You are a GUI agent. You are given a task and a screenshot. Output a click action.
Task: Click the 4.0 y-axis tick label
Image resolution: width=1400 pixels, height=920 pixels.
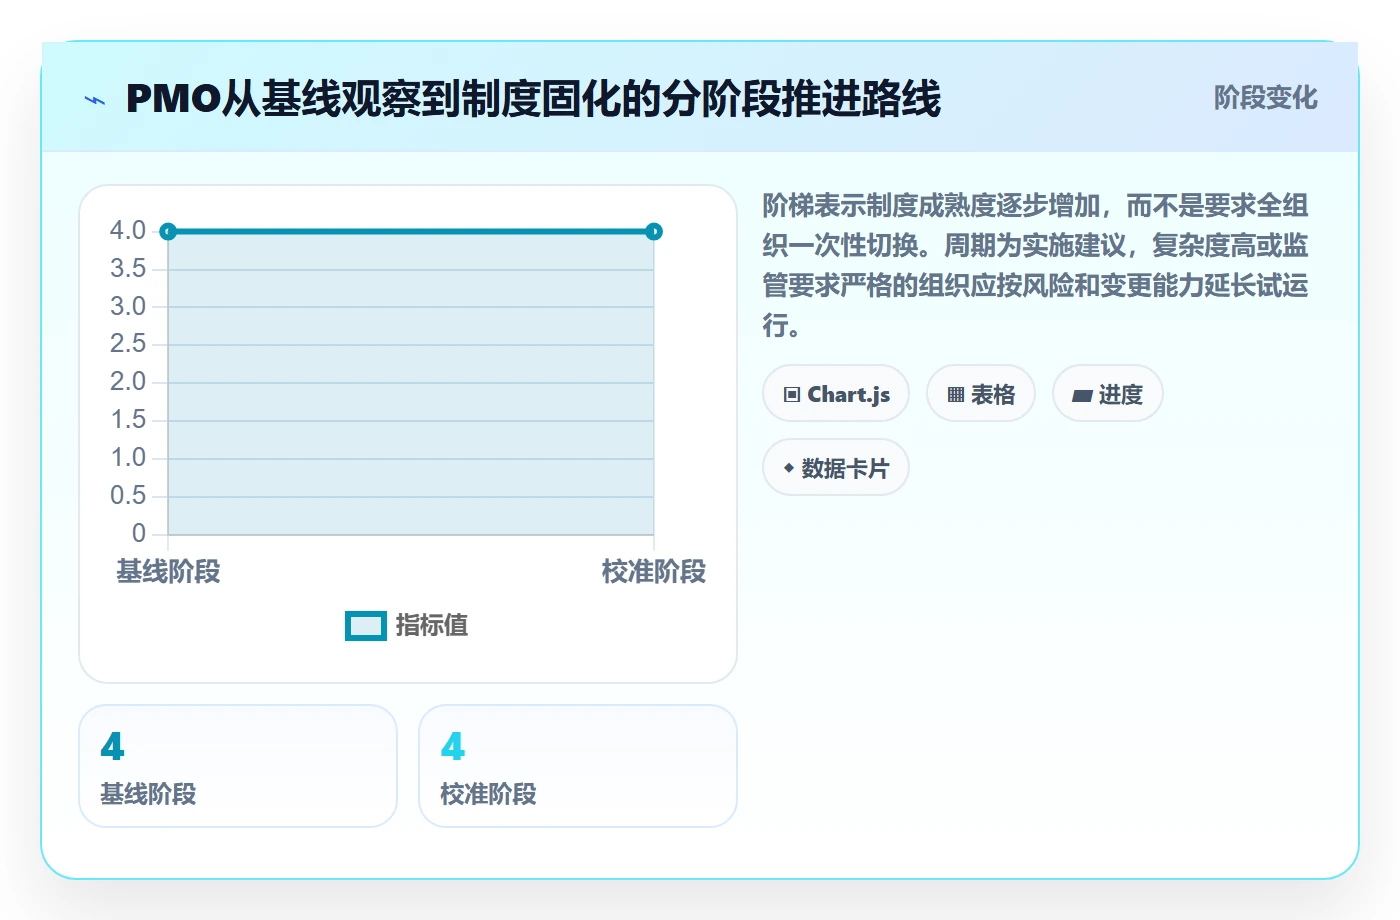click(128, 231)
